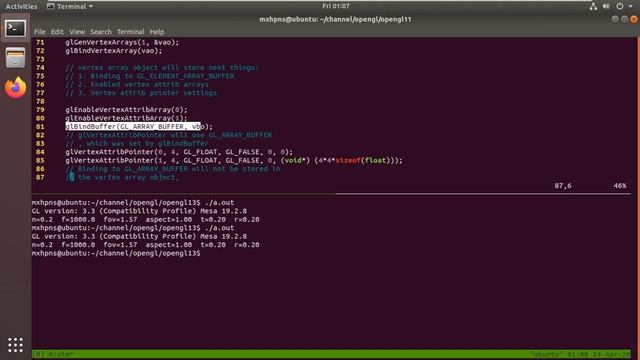Click the sizeof keyword on line 85
The width and height of the screenshot is (640, 360).
tap(348, 160)
